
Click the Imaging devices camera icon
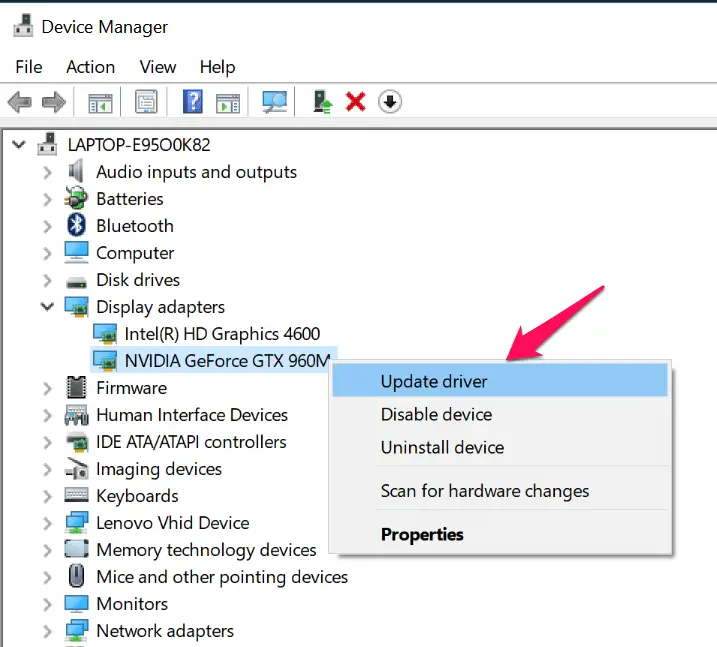click(76, 469)
